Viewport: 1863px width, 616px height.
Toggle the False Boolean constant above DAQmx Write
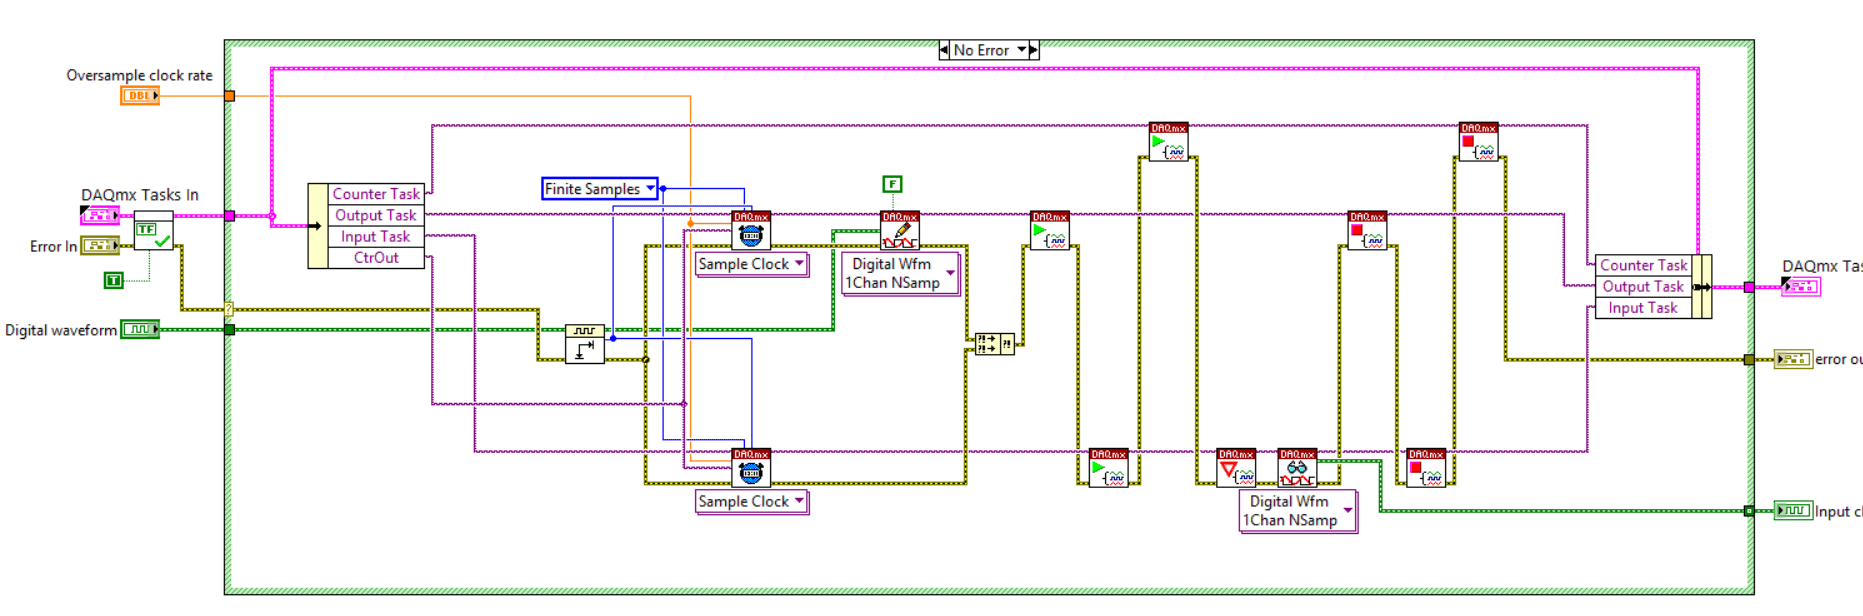click(x=892, y=184)
